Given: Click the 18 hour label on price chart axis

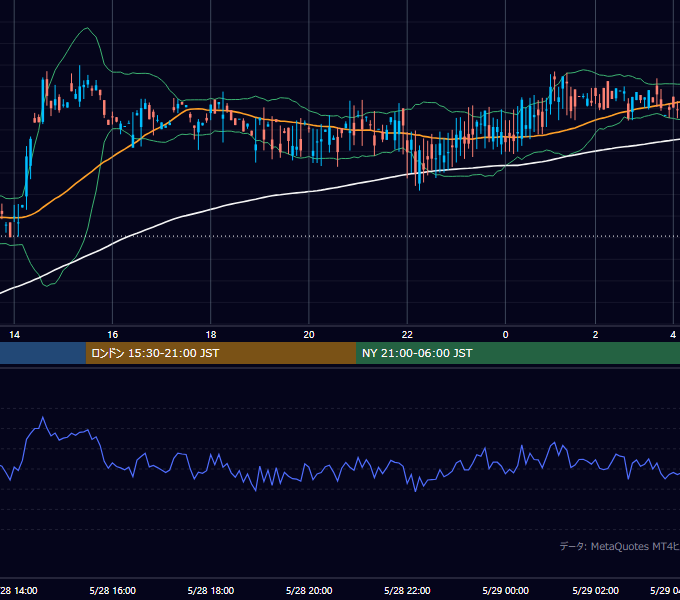Looking at the screenshot, I should coord(211,335).
